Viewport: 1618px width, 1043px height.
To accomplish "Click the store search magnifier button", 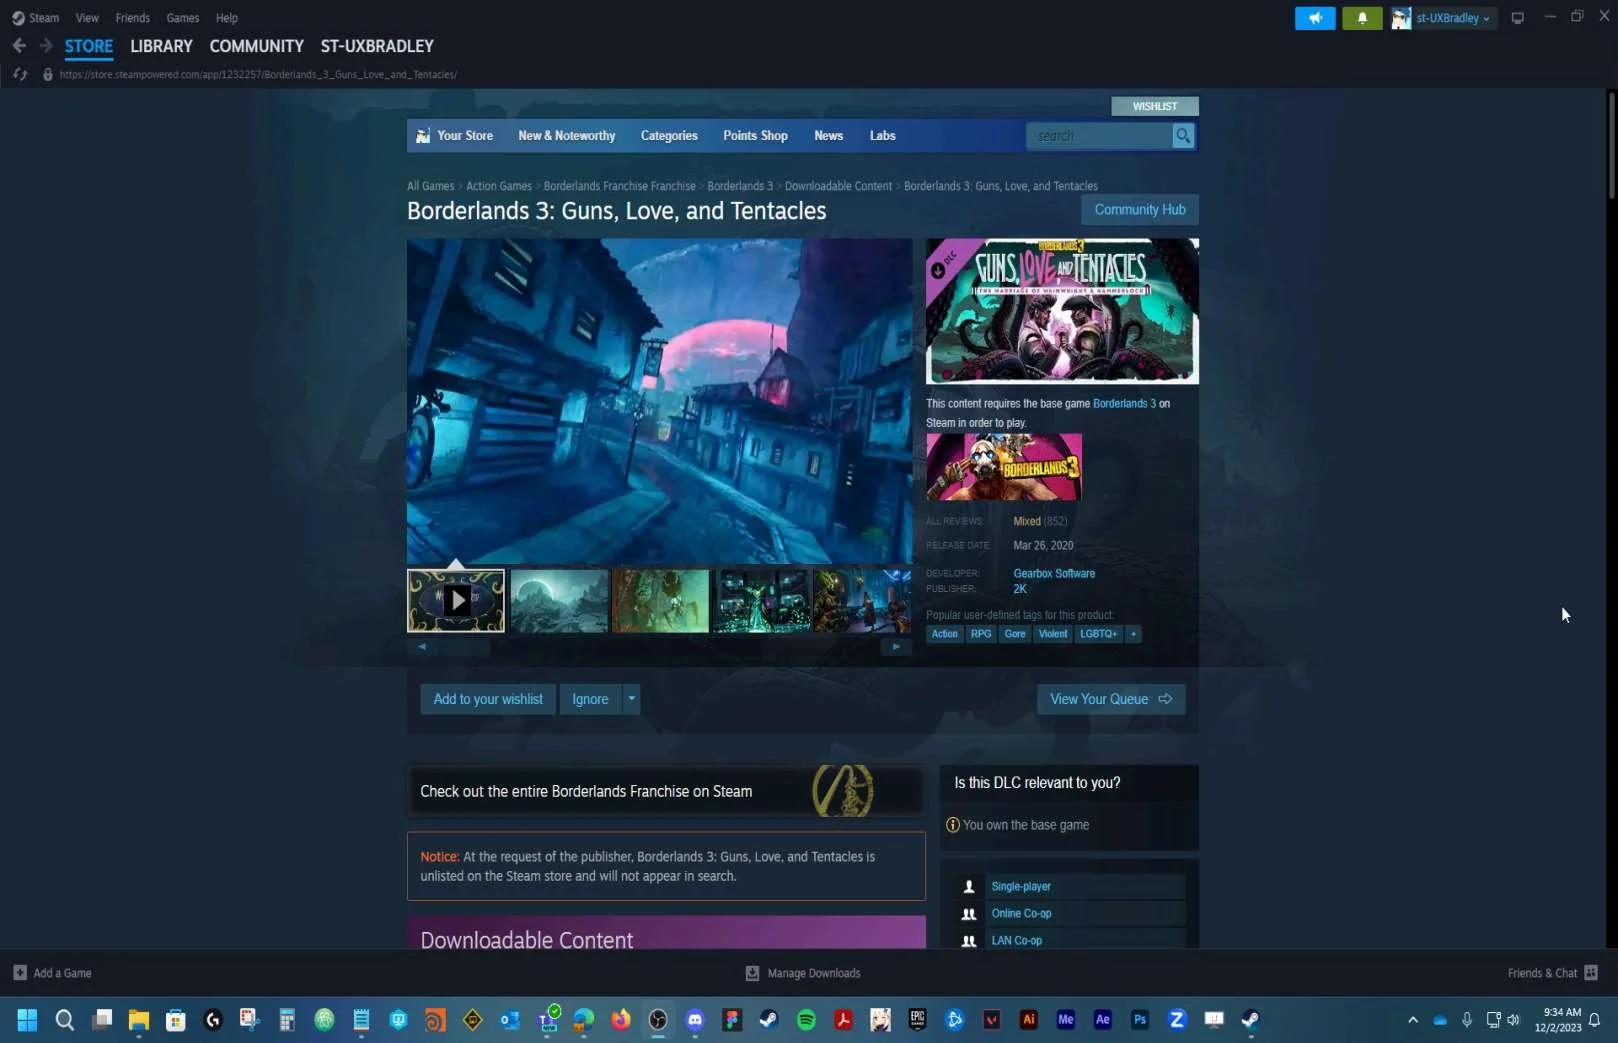I will (x=1183, y=135).
